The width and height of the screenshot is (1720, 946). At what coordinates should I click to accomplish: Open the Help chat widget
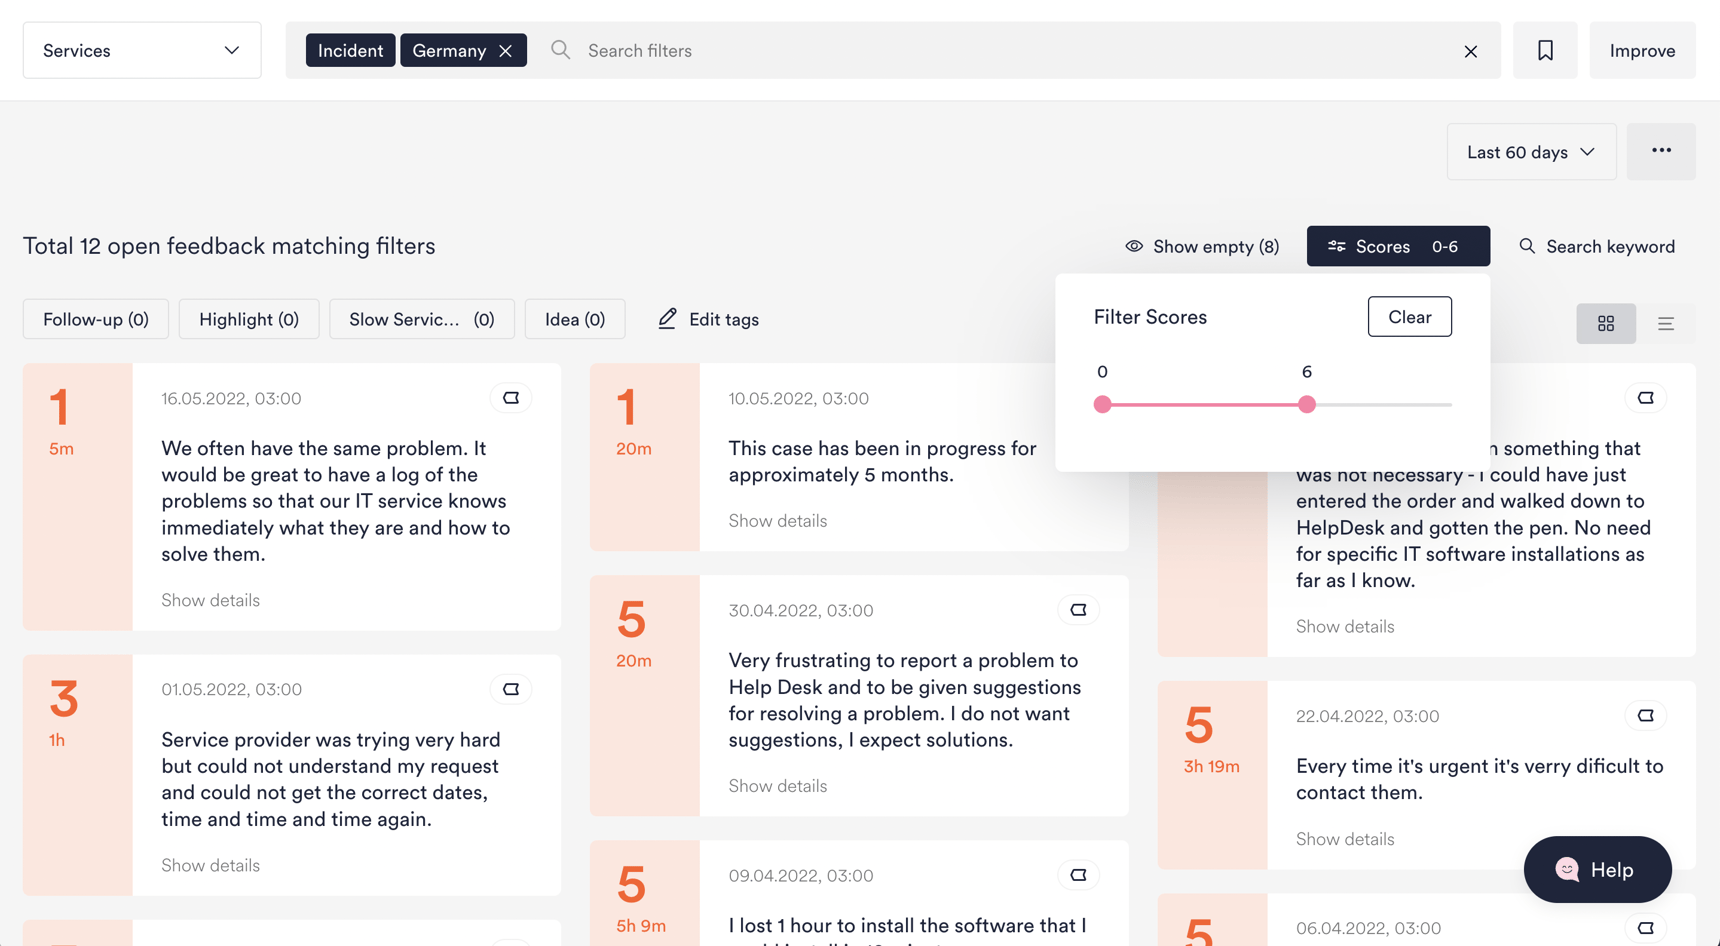point(1596,869)
